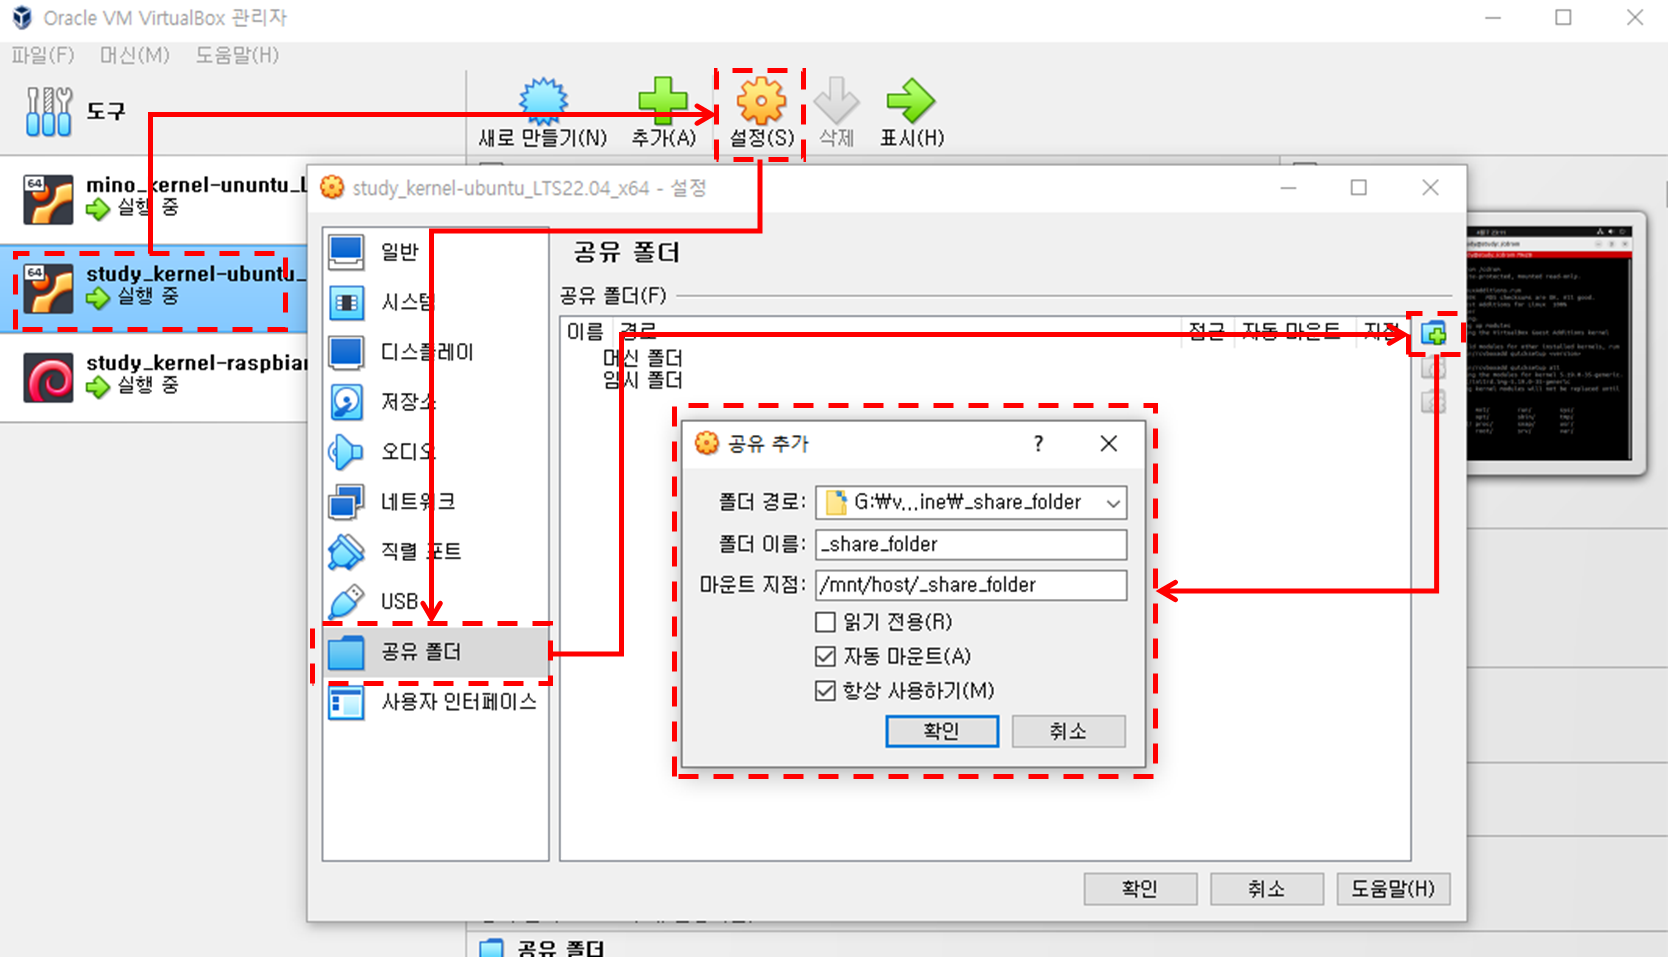Image resolution: width=1668 pixels, height=957 pixels.
Task: Select the 삭제 delete toolbar icon
Action: coord(836,110)
